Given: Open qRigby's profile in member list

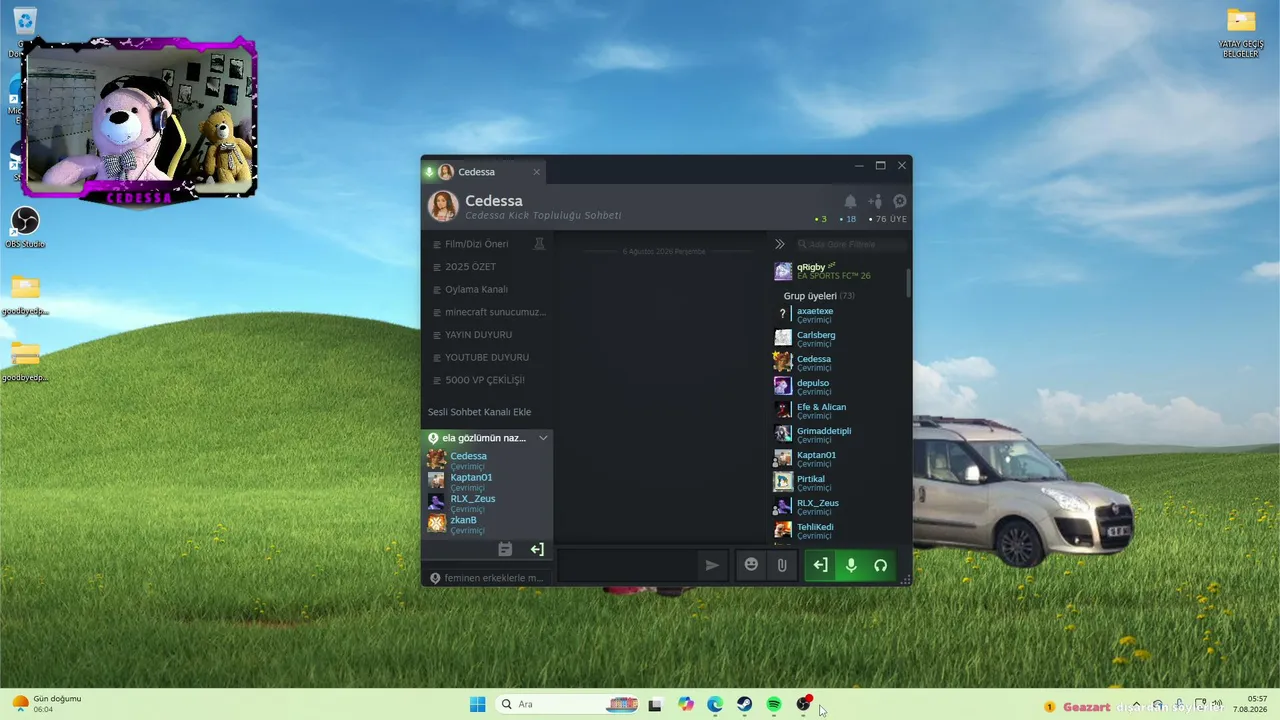Looking at the screenshot, I should coord(839,271).
